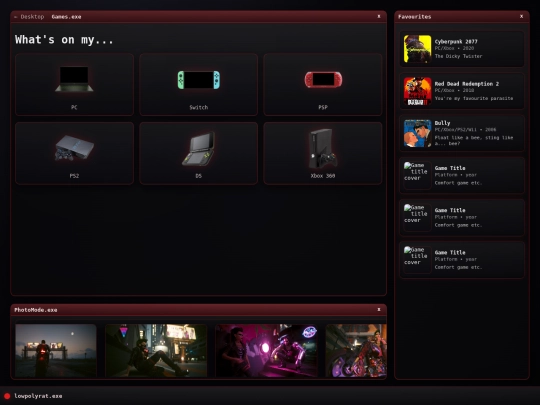540x405 pixels.
Task: Click the red dot taskbar icon
Action: click(x=7, y=396)
